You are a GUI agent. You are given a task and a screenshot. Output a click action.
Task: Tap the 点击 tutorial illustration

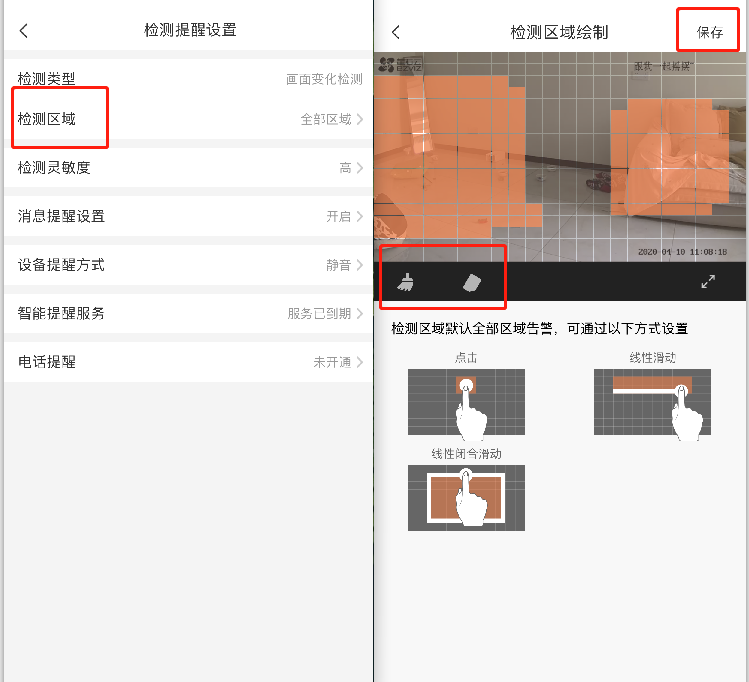click(466, 401)
